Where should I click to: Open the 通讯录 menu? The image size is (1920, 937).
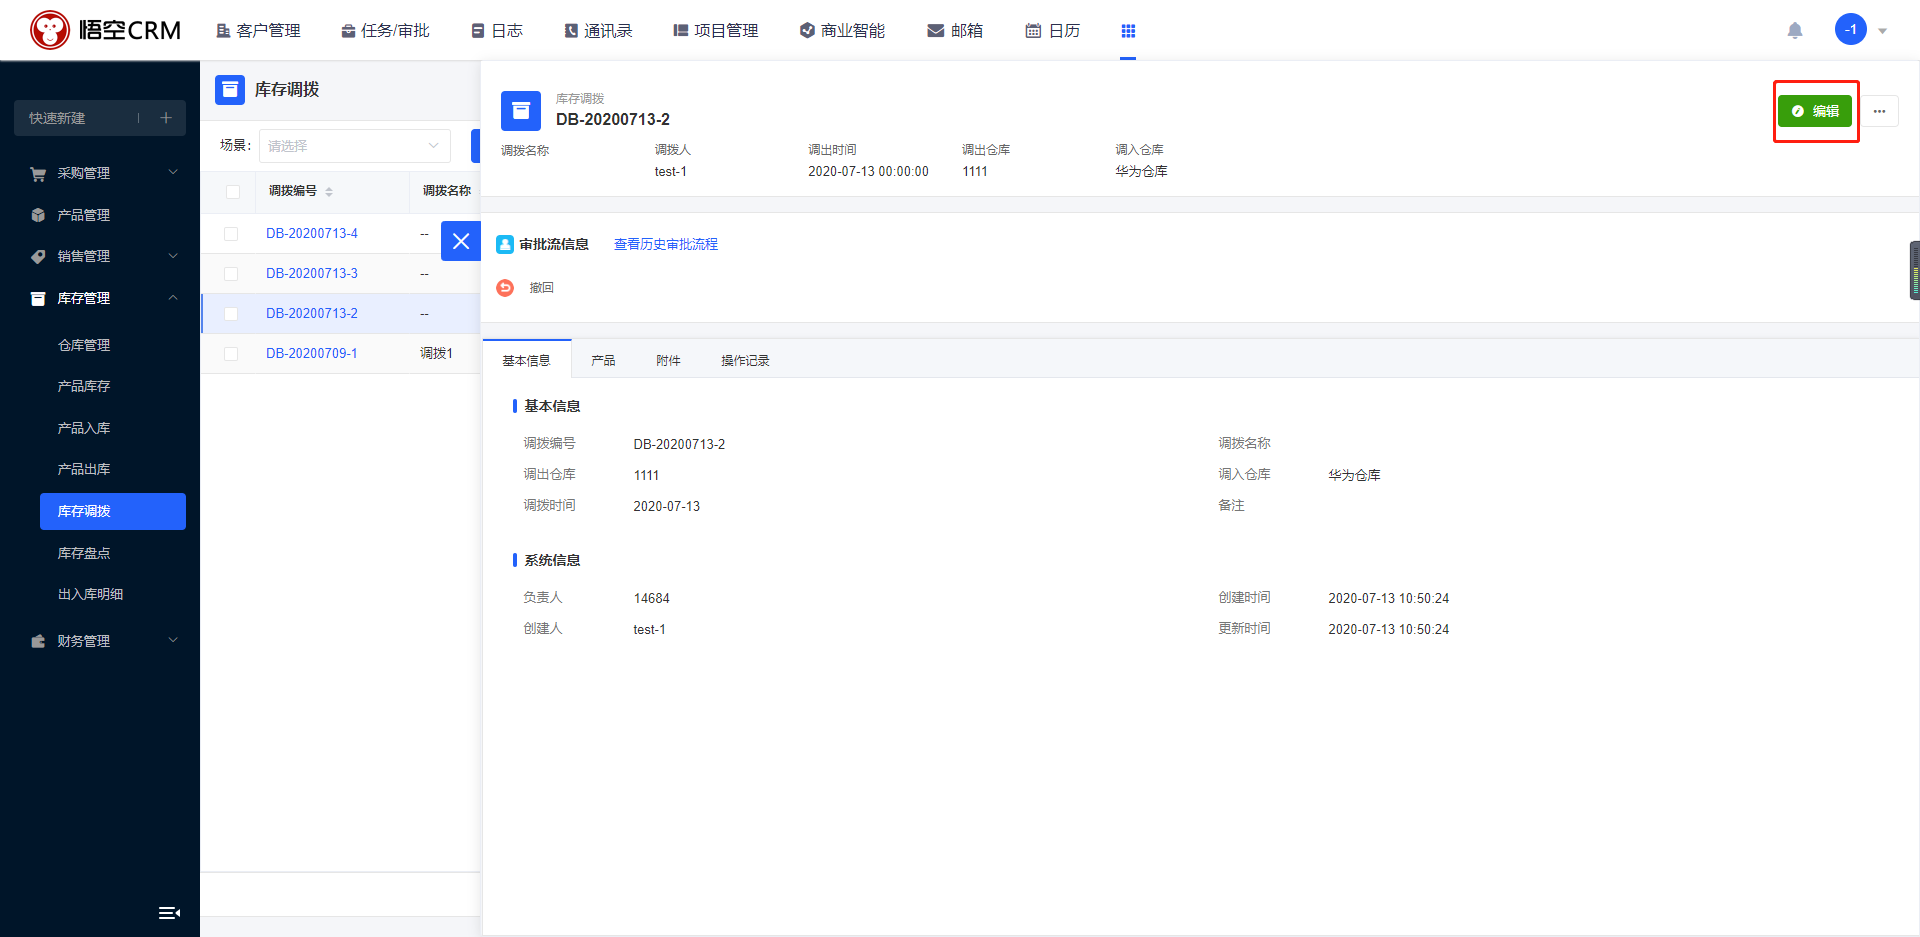pyautogui.click(x=598, y=31)
